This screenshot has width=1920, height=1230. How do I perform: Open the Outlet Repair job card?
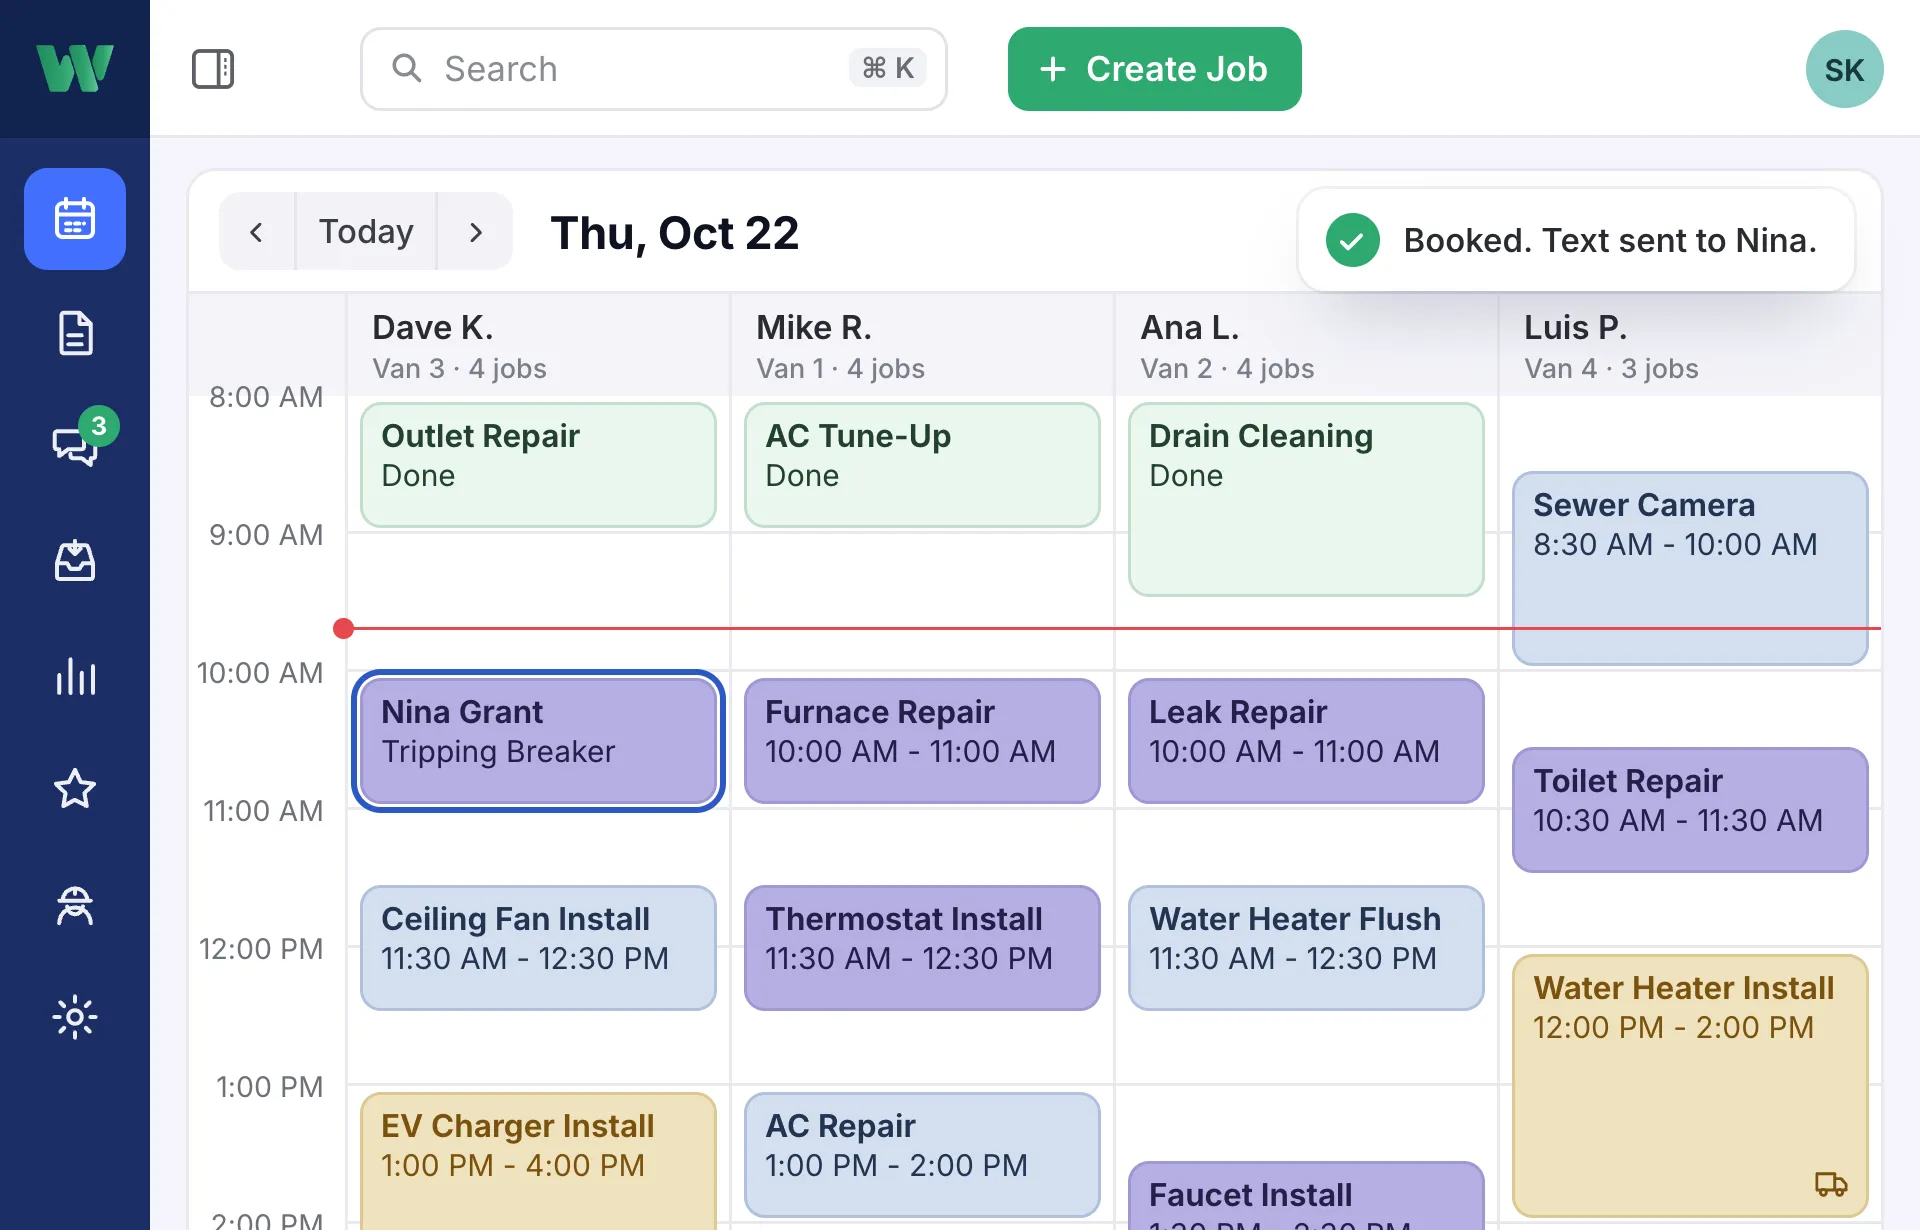(538, 465)
